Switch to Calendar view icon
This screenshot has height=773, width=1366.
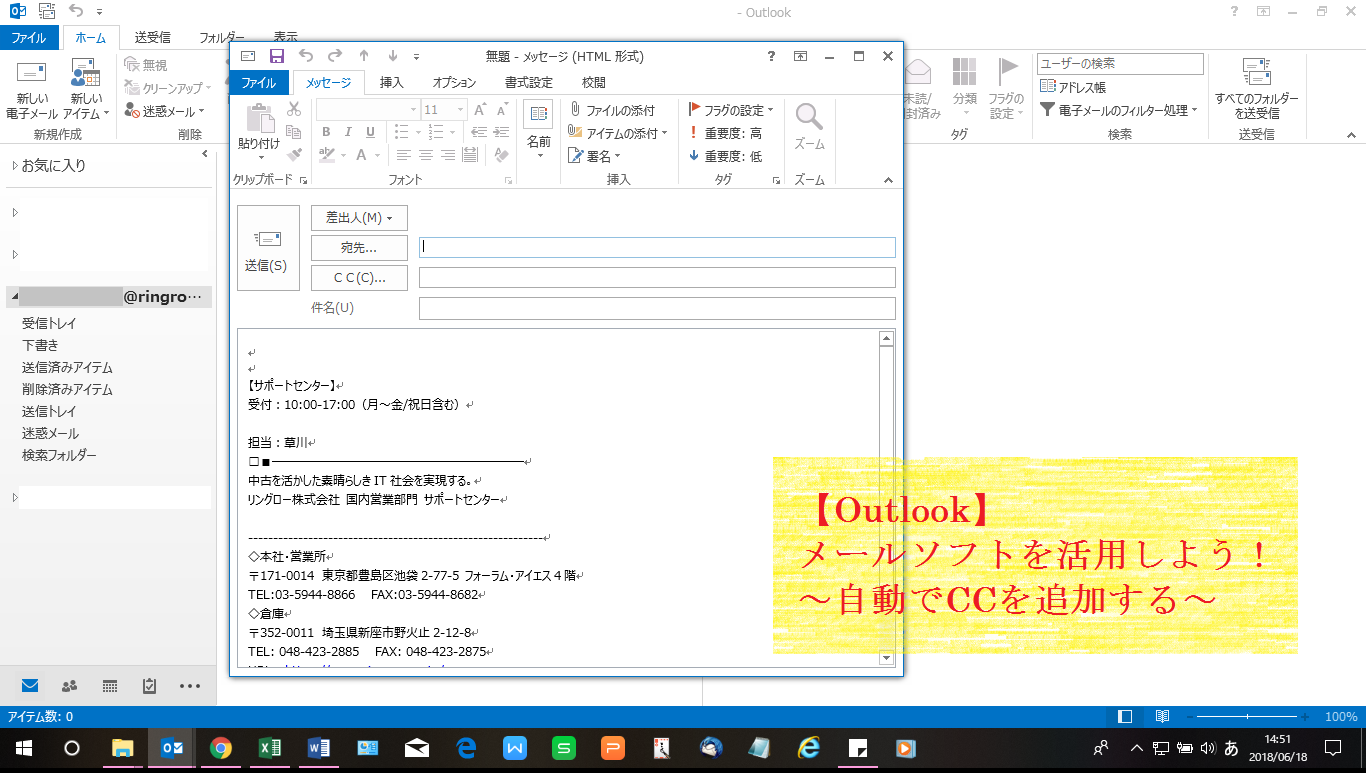[110, 686]
